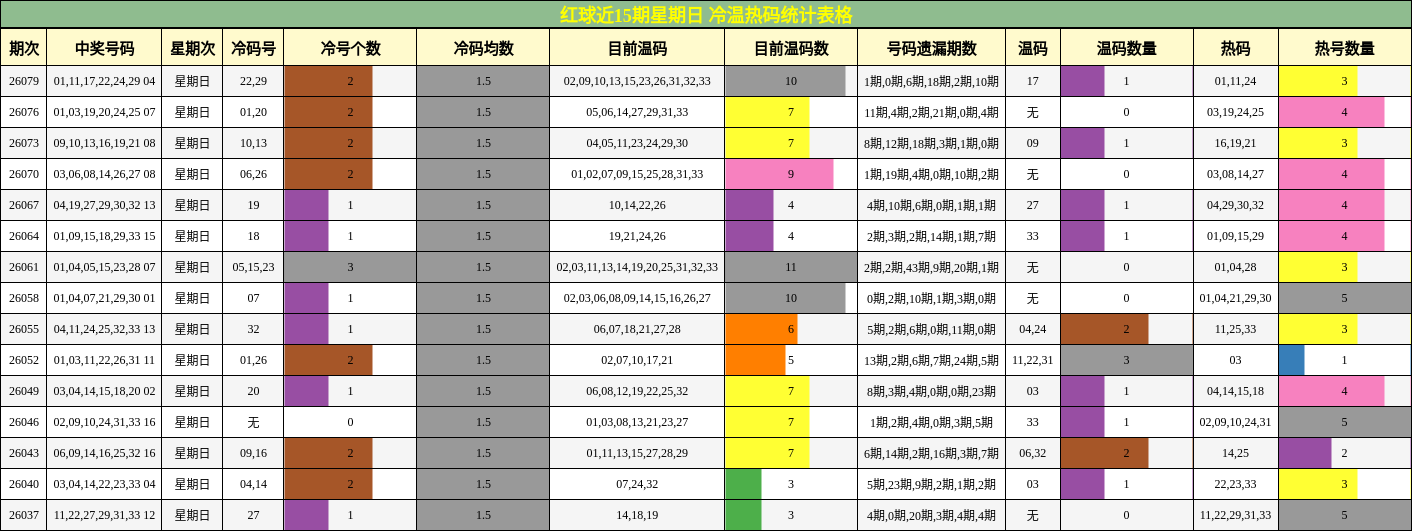1412x531 pixels.
Task: Click cold number cell 22,29
Action: point(253,81)
